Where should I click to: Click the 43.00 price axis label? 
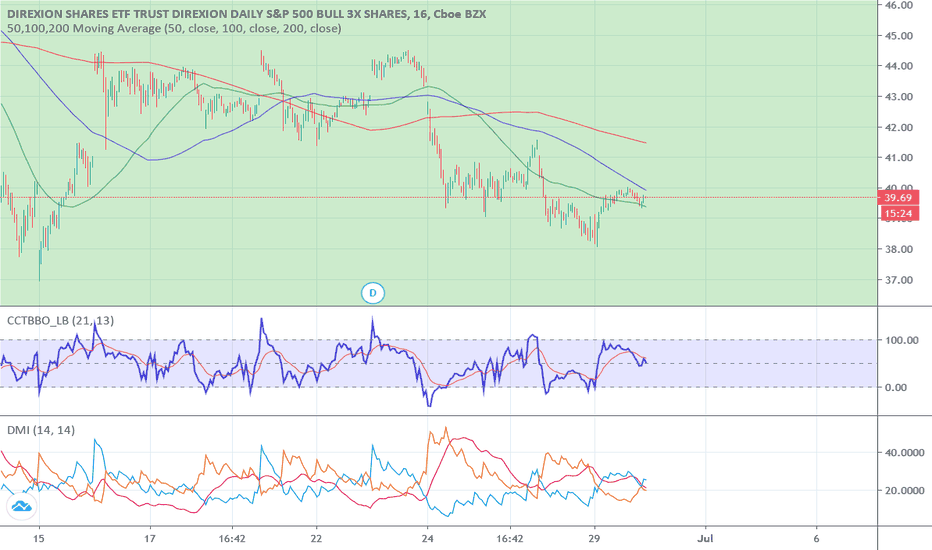click(899, 97)
